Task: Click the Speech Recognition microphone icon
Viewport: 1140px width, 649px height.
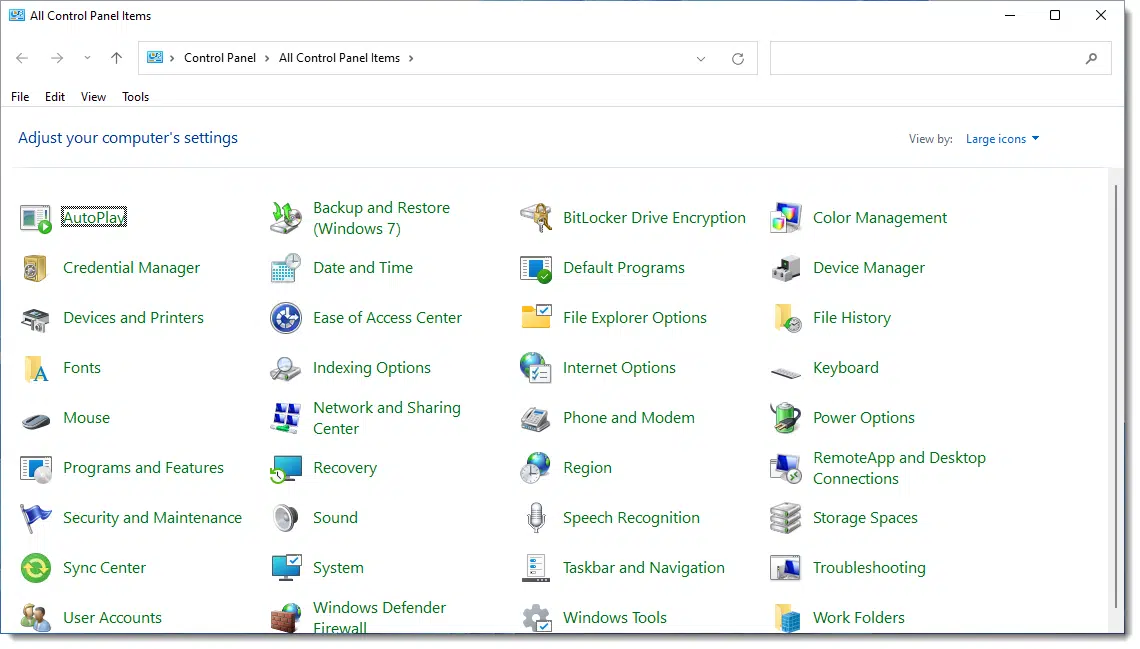Action: [x=536, y=518]
